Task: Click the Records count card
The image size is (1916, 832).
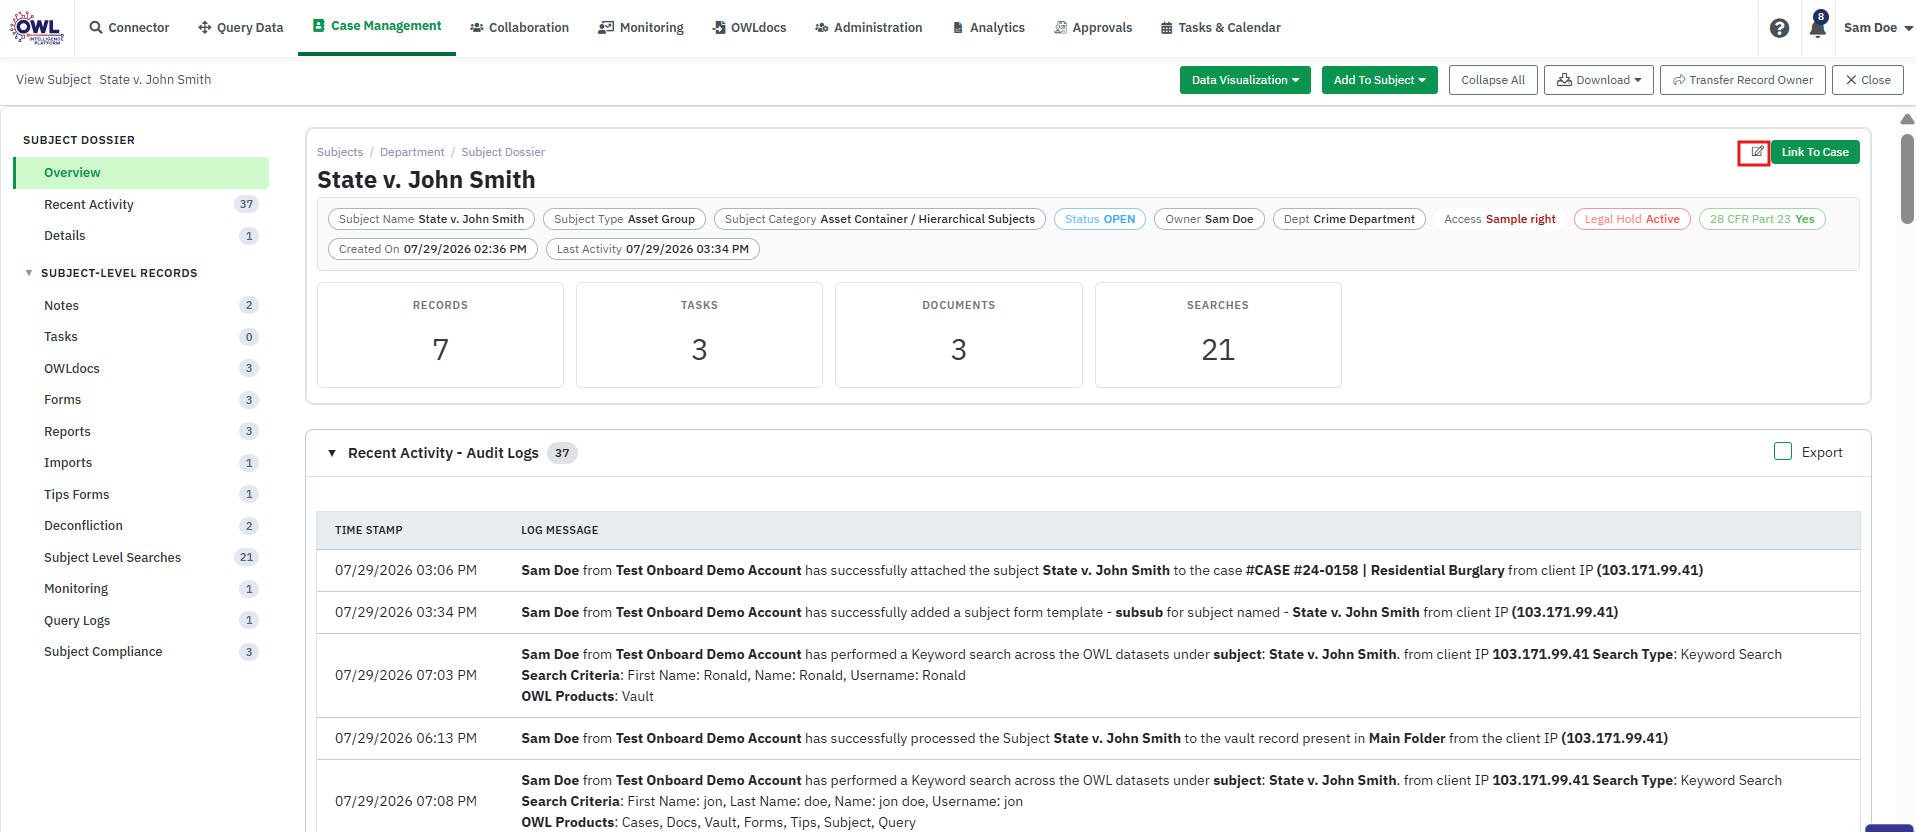Action: click(440, 335)
